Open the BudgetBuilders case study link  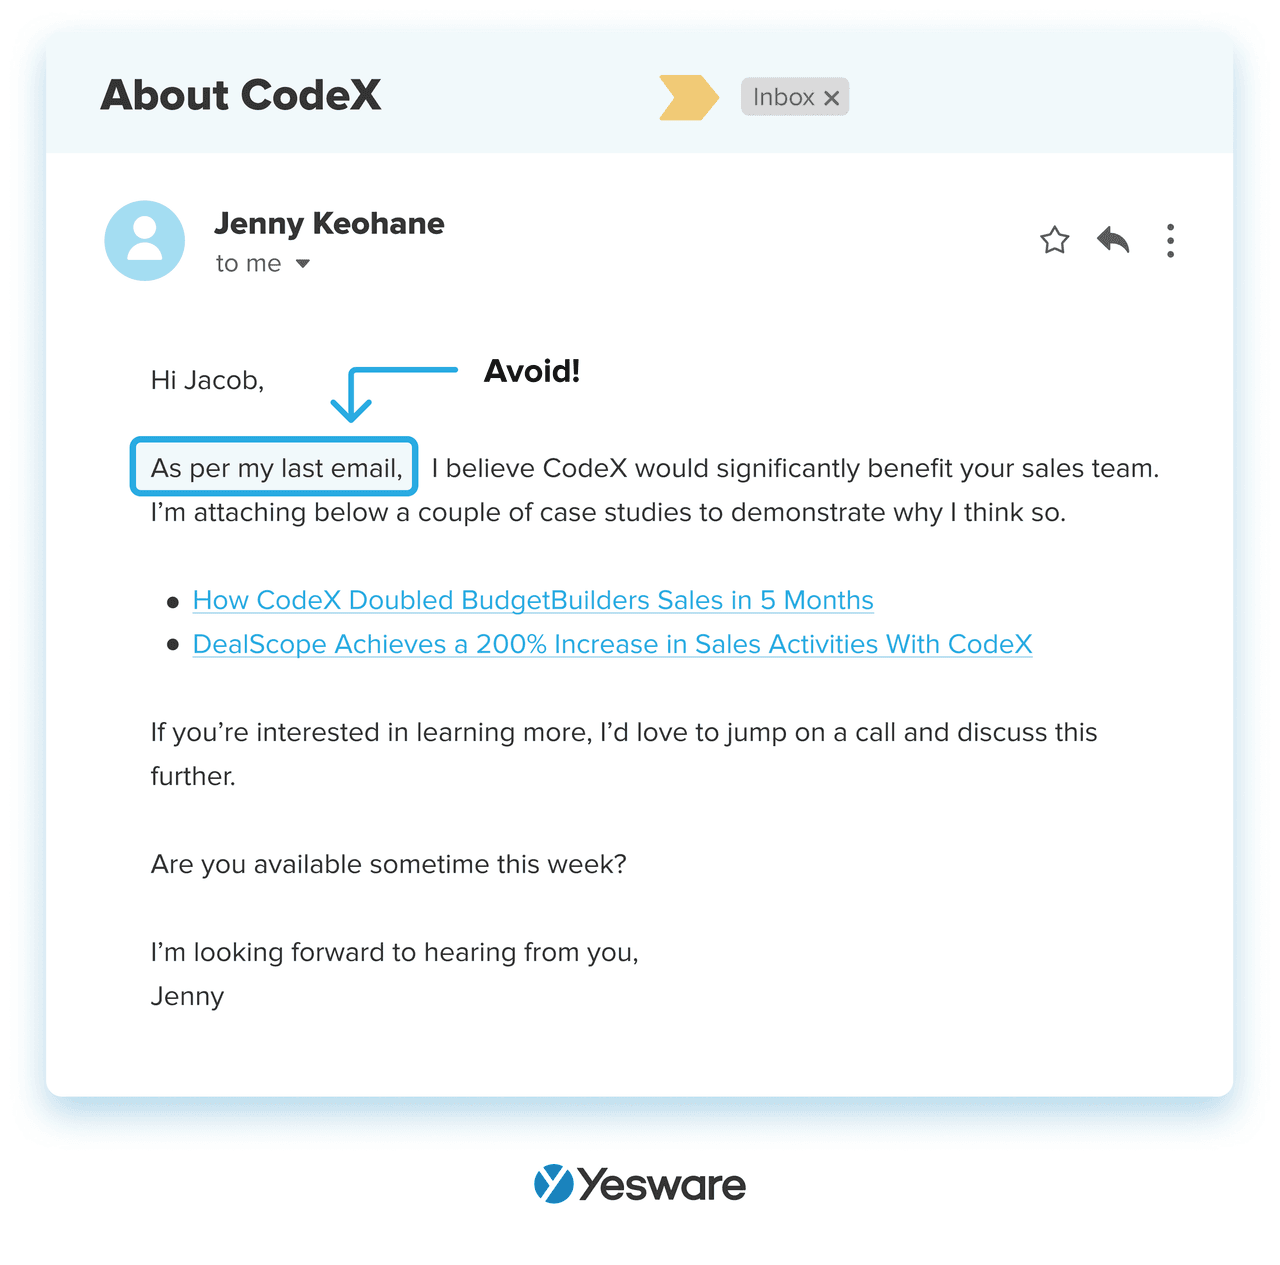click(533, 600)
